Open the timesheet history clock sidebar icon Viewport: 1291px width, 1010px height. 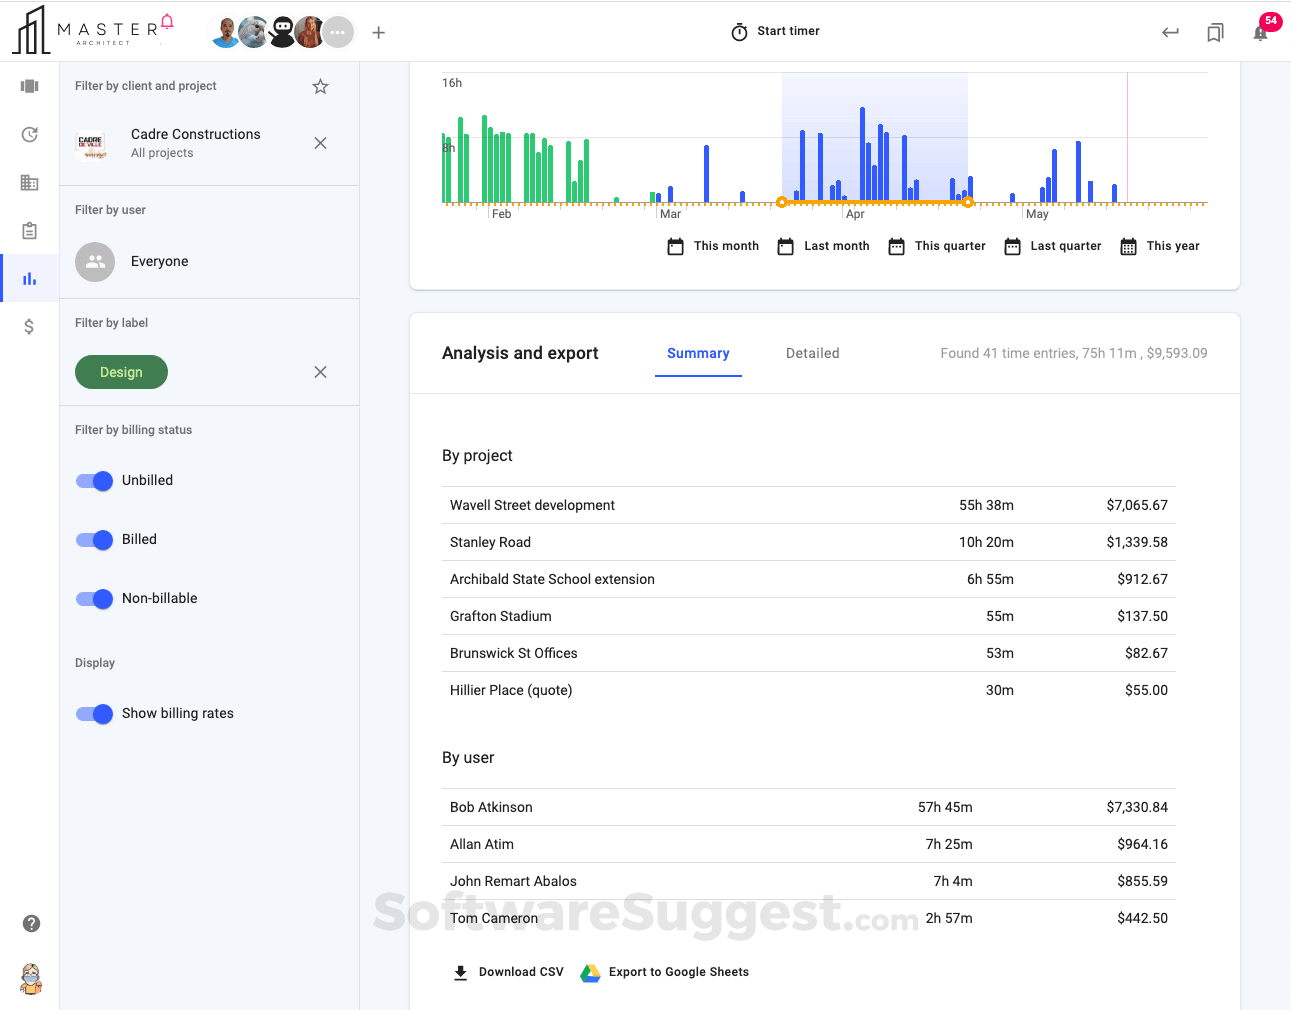click(29, 135)
